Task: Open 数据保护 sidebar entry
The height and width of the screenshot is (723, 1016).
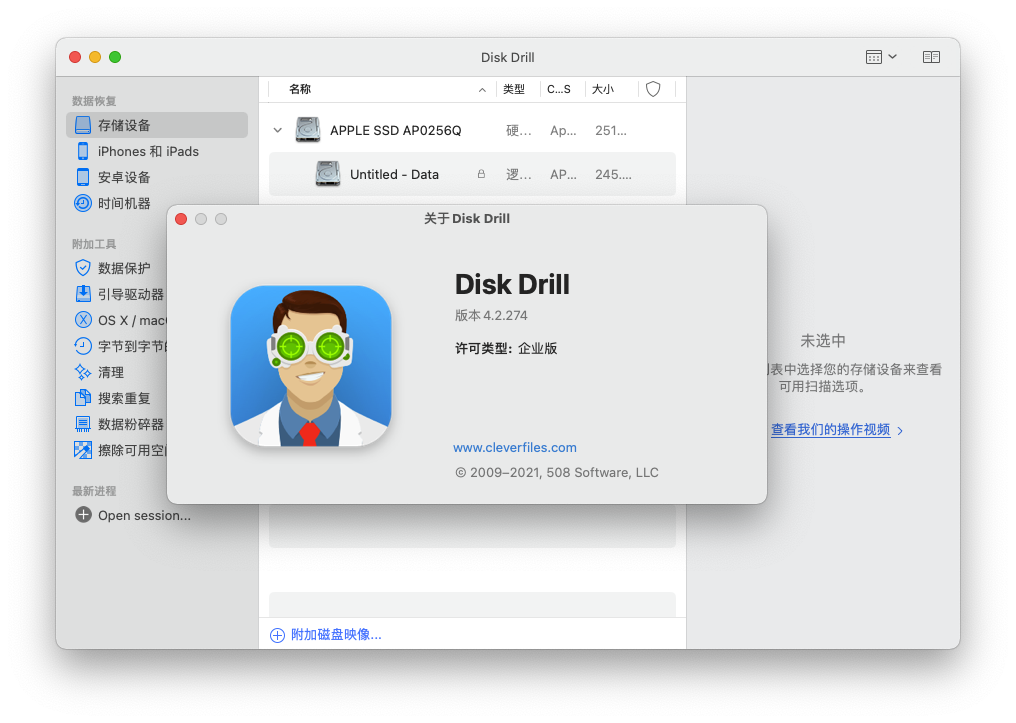Action: pos(124,268)
